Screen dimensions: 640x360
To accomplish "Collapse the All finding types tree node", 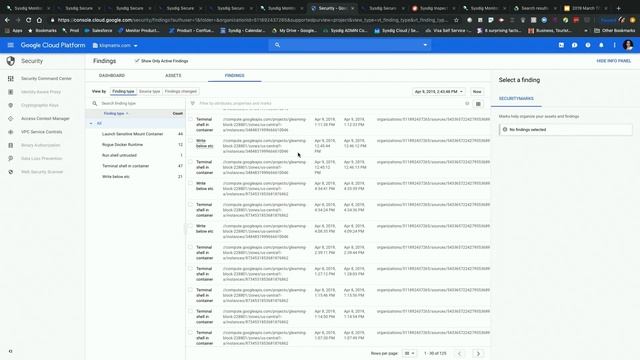I will [91, 123].
